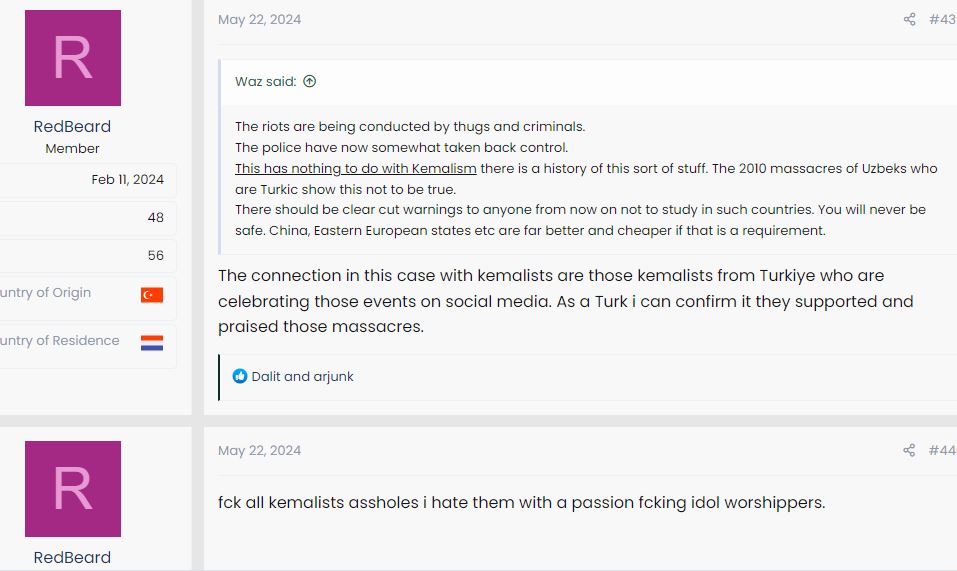Screen dimensions: 957x571
Task: Open the May 22, 2024 timestamp of post #44
Action: click(x=259, y=450)
